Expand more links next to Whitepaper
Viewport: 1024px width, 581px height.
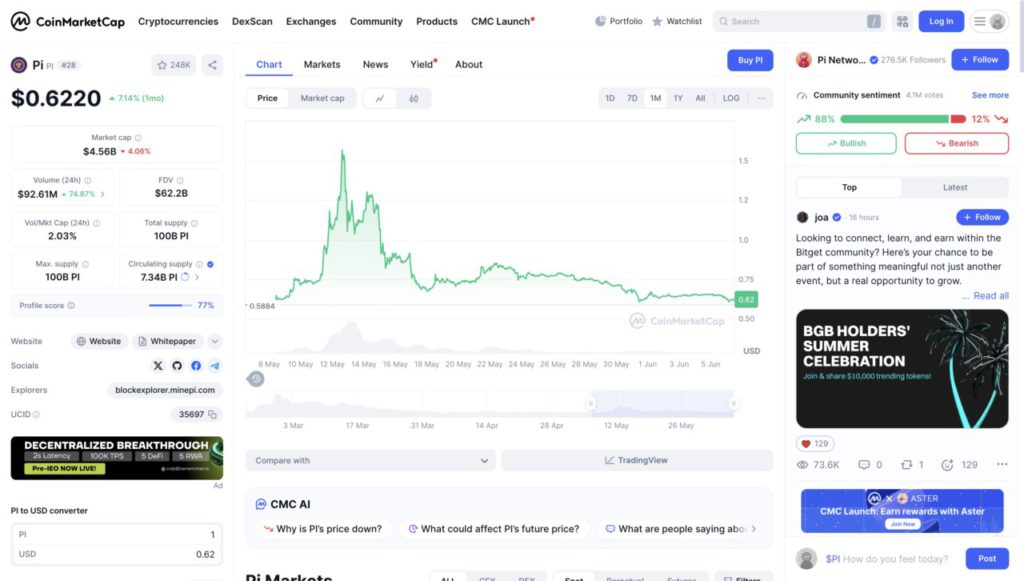(215, 341)
